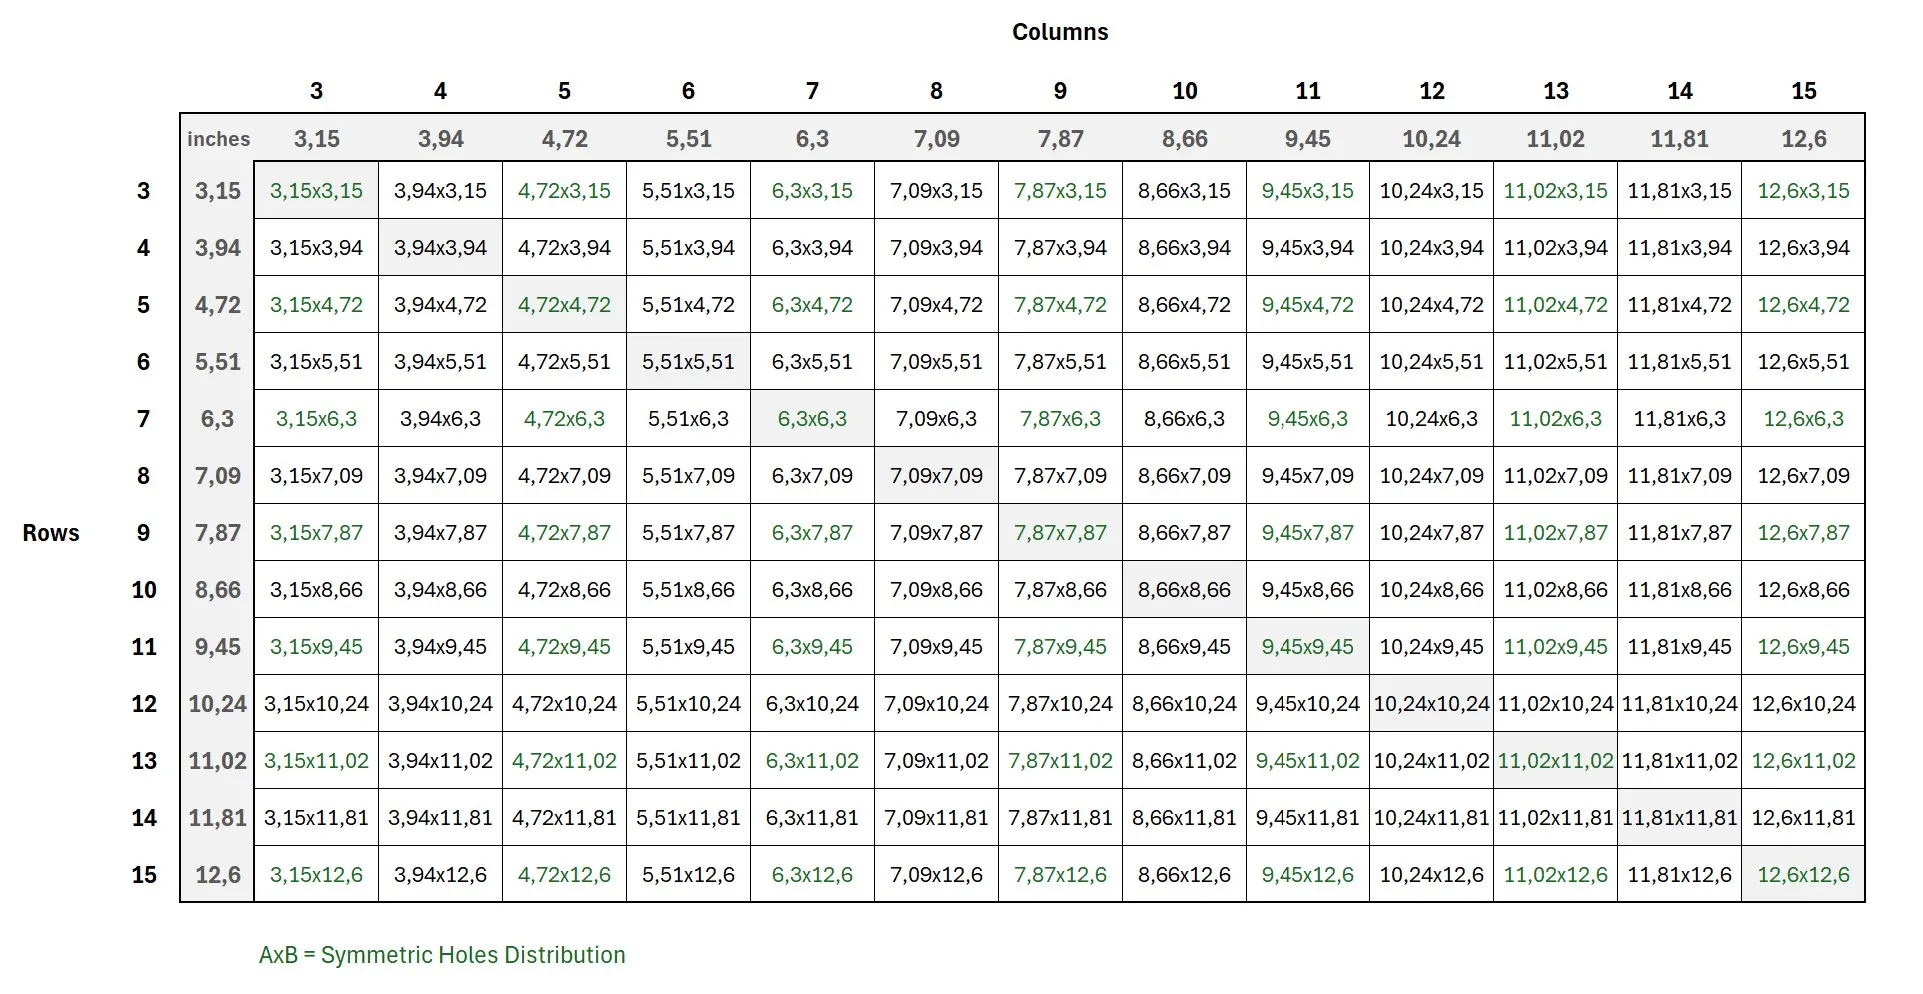Viewport: 1923px width, 994px height.
Task: Click the 'Rows' label left of table
Action: (51, 533)
